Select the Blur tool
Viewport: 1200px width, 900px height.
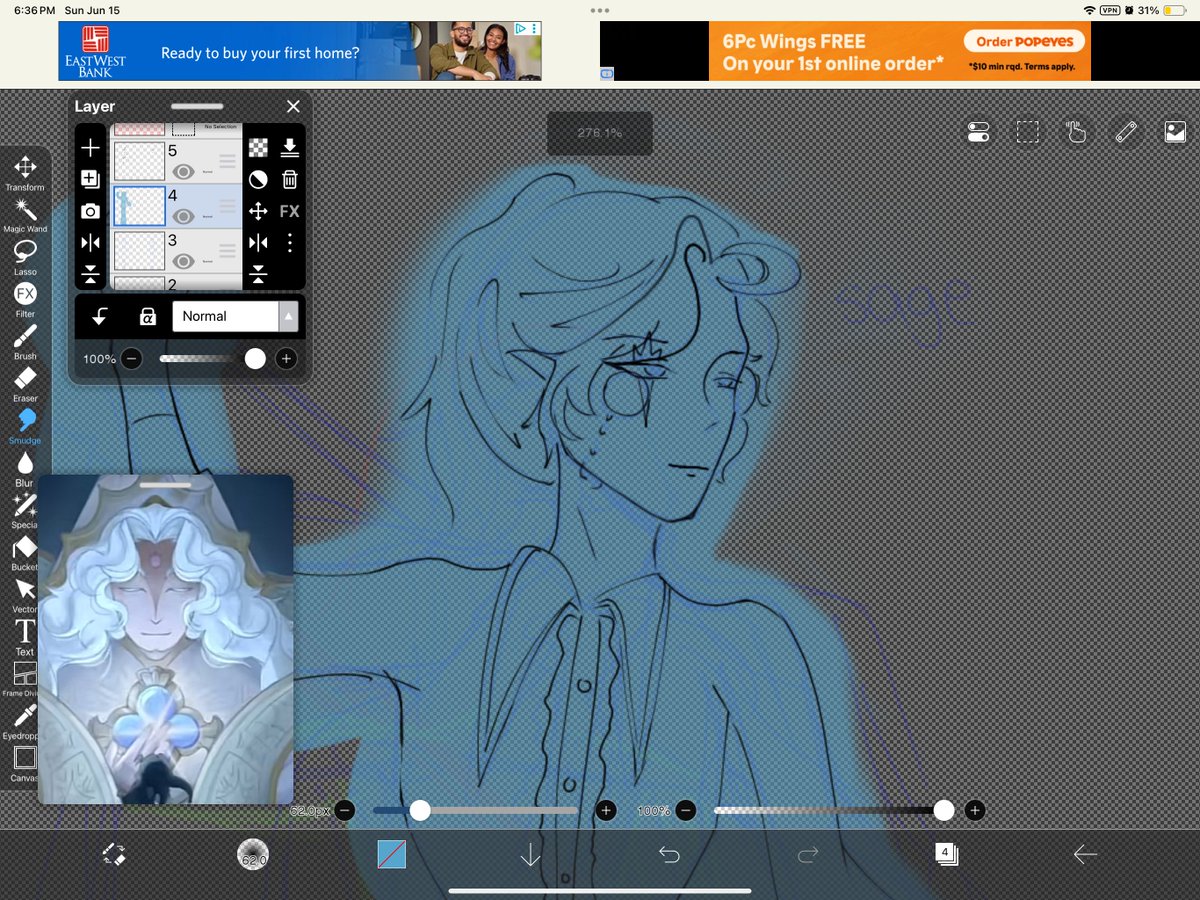(x=25, y=468)
